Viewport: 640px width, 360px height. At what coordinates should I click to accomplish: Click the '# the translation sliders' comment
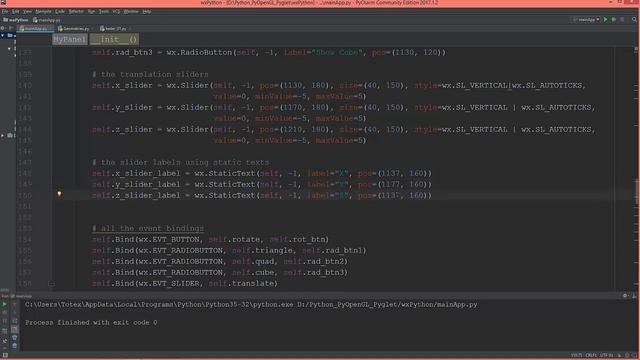coord(150,74)
